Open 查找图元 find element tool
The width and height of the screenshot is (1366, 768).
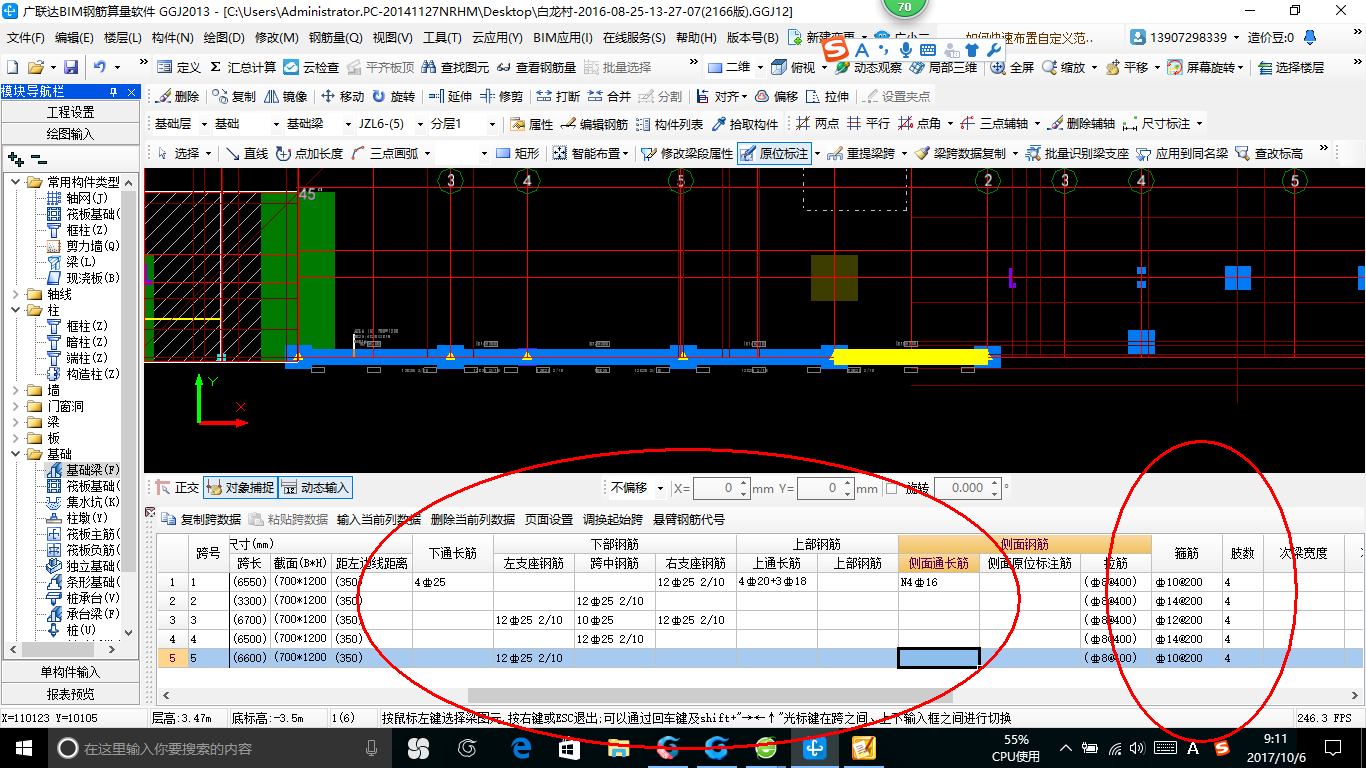click(456, 68)
